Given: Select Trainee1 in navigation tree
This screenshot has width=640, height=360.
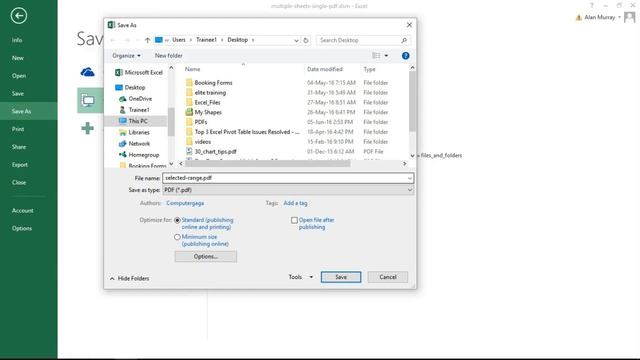Looking at the screenshot, I should 134,110.
